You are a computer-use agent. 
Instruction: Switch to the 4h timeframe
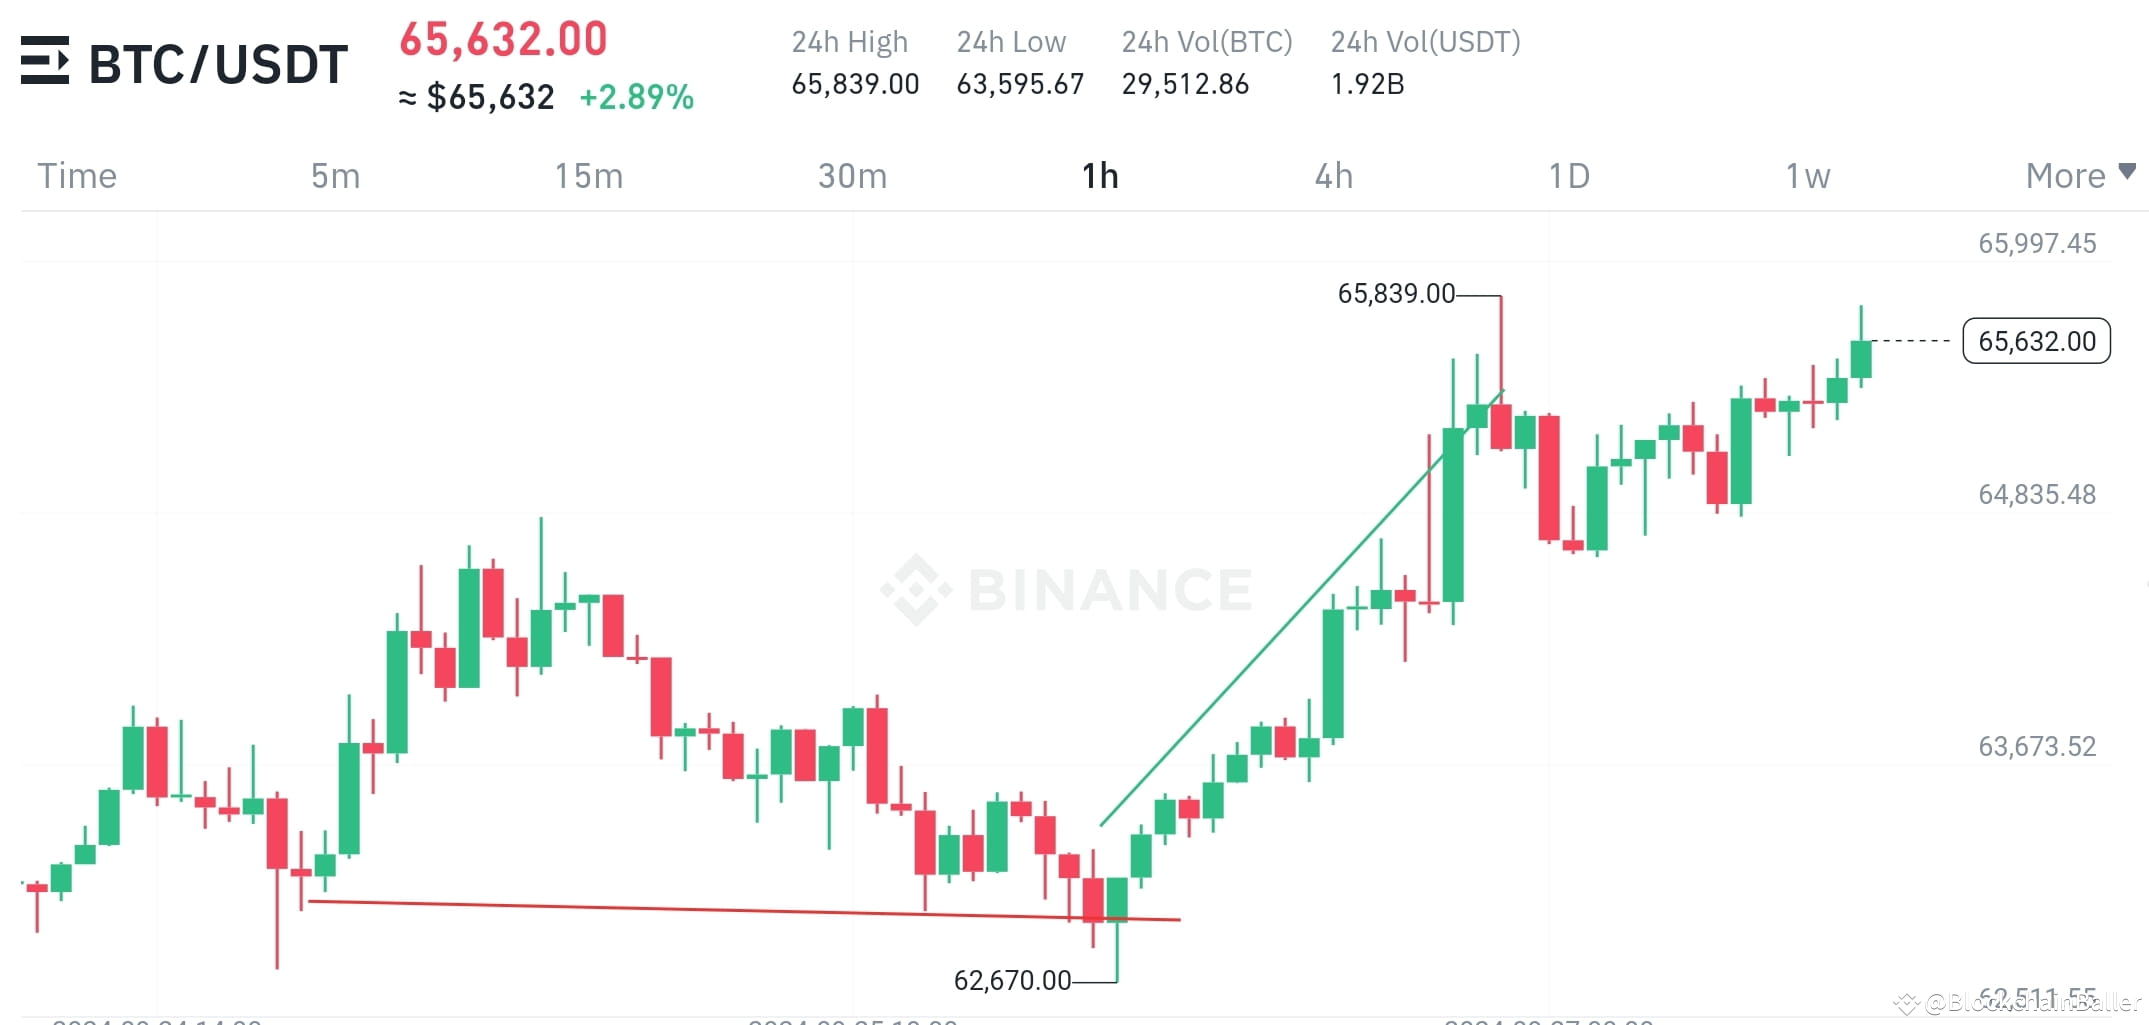coord(1333,175)
